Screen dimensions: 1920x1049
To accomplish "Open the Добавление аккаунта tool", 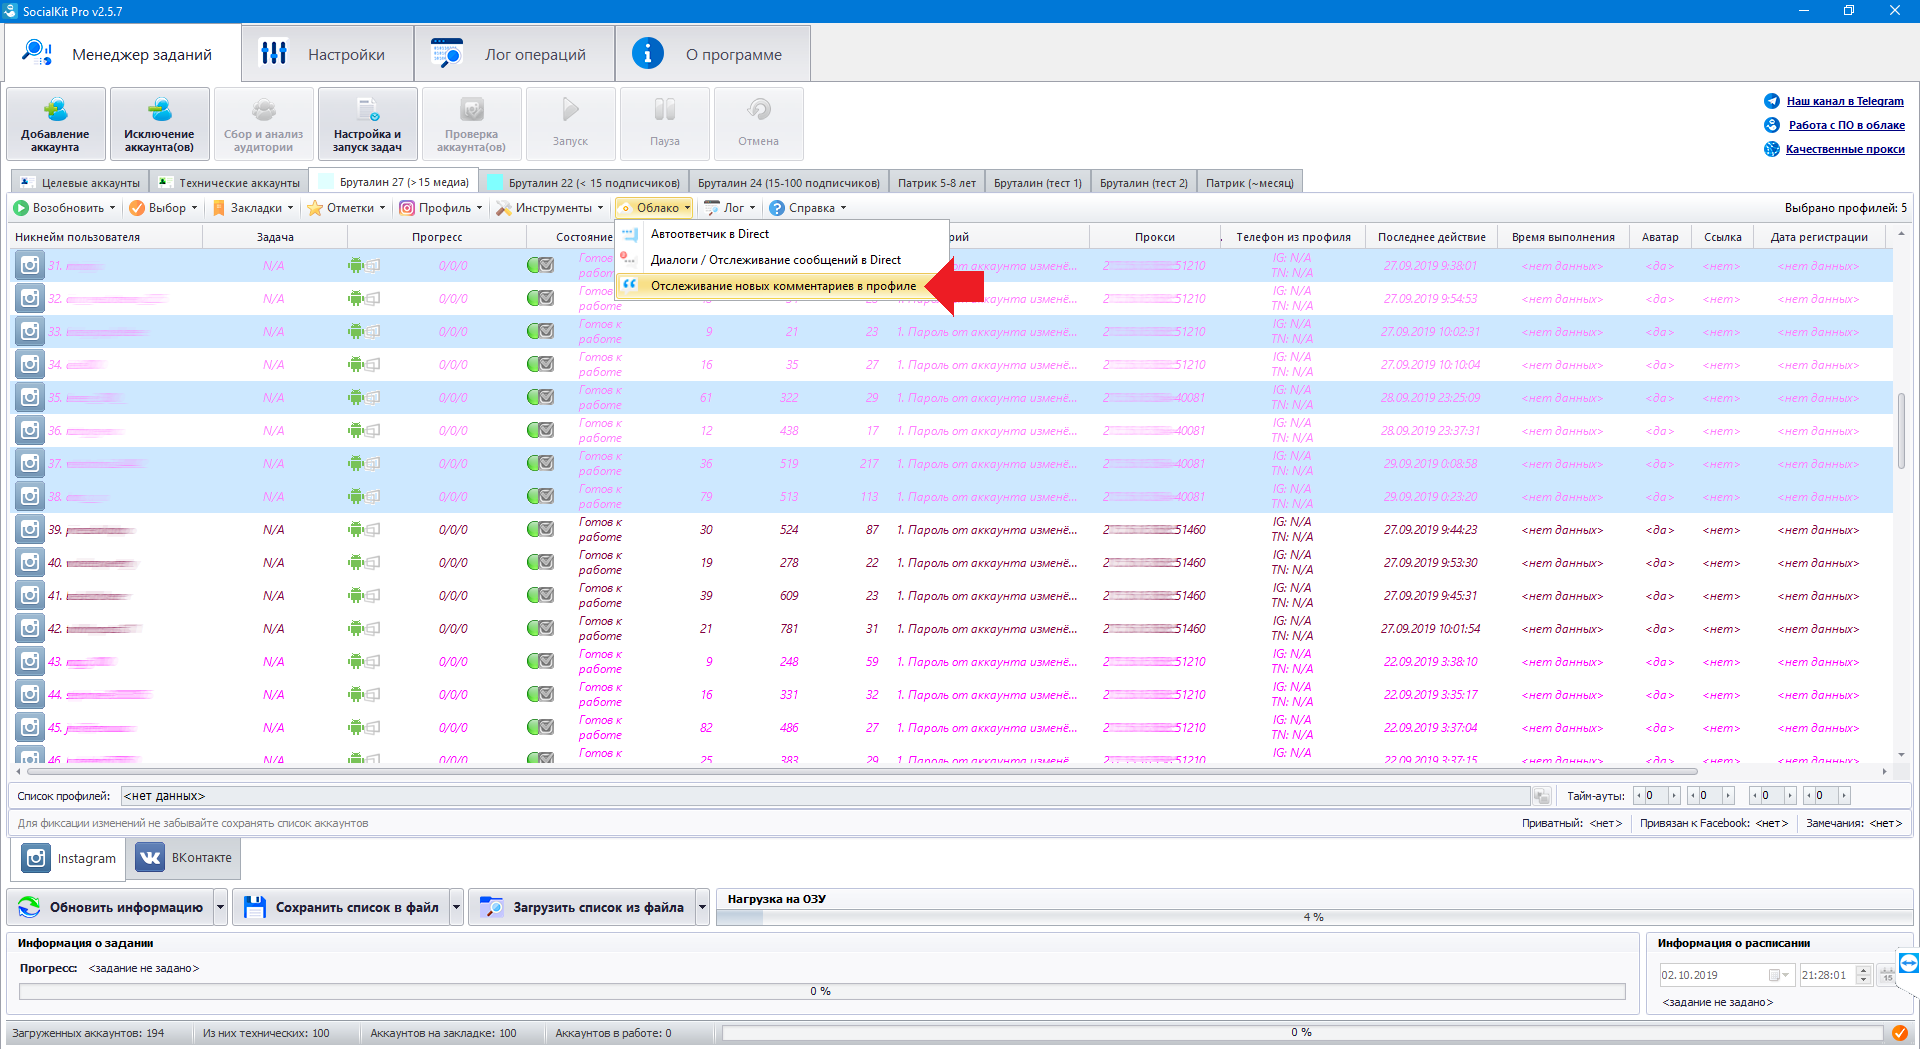I will click(x=56, y=124).
